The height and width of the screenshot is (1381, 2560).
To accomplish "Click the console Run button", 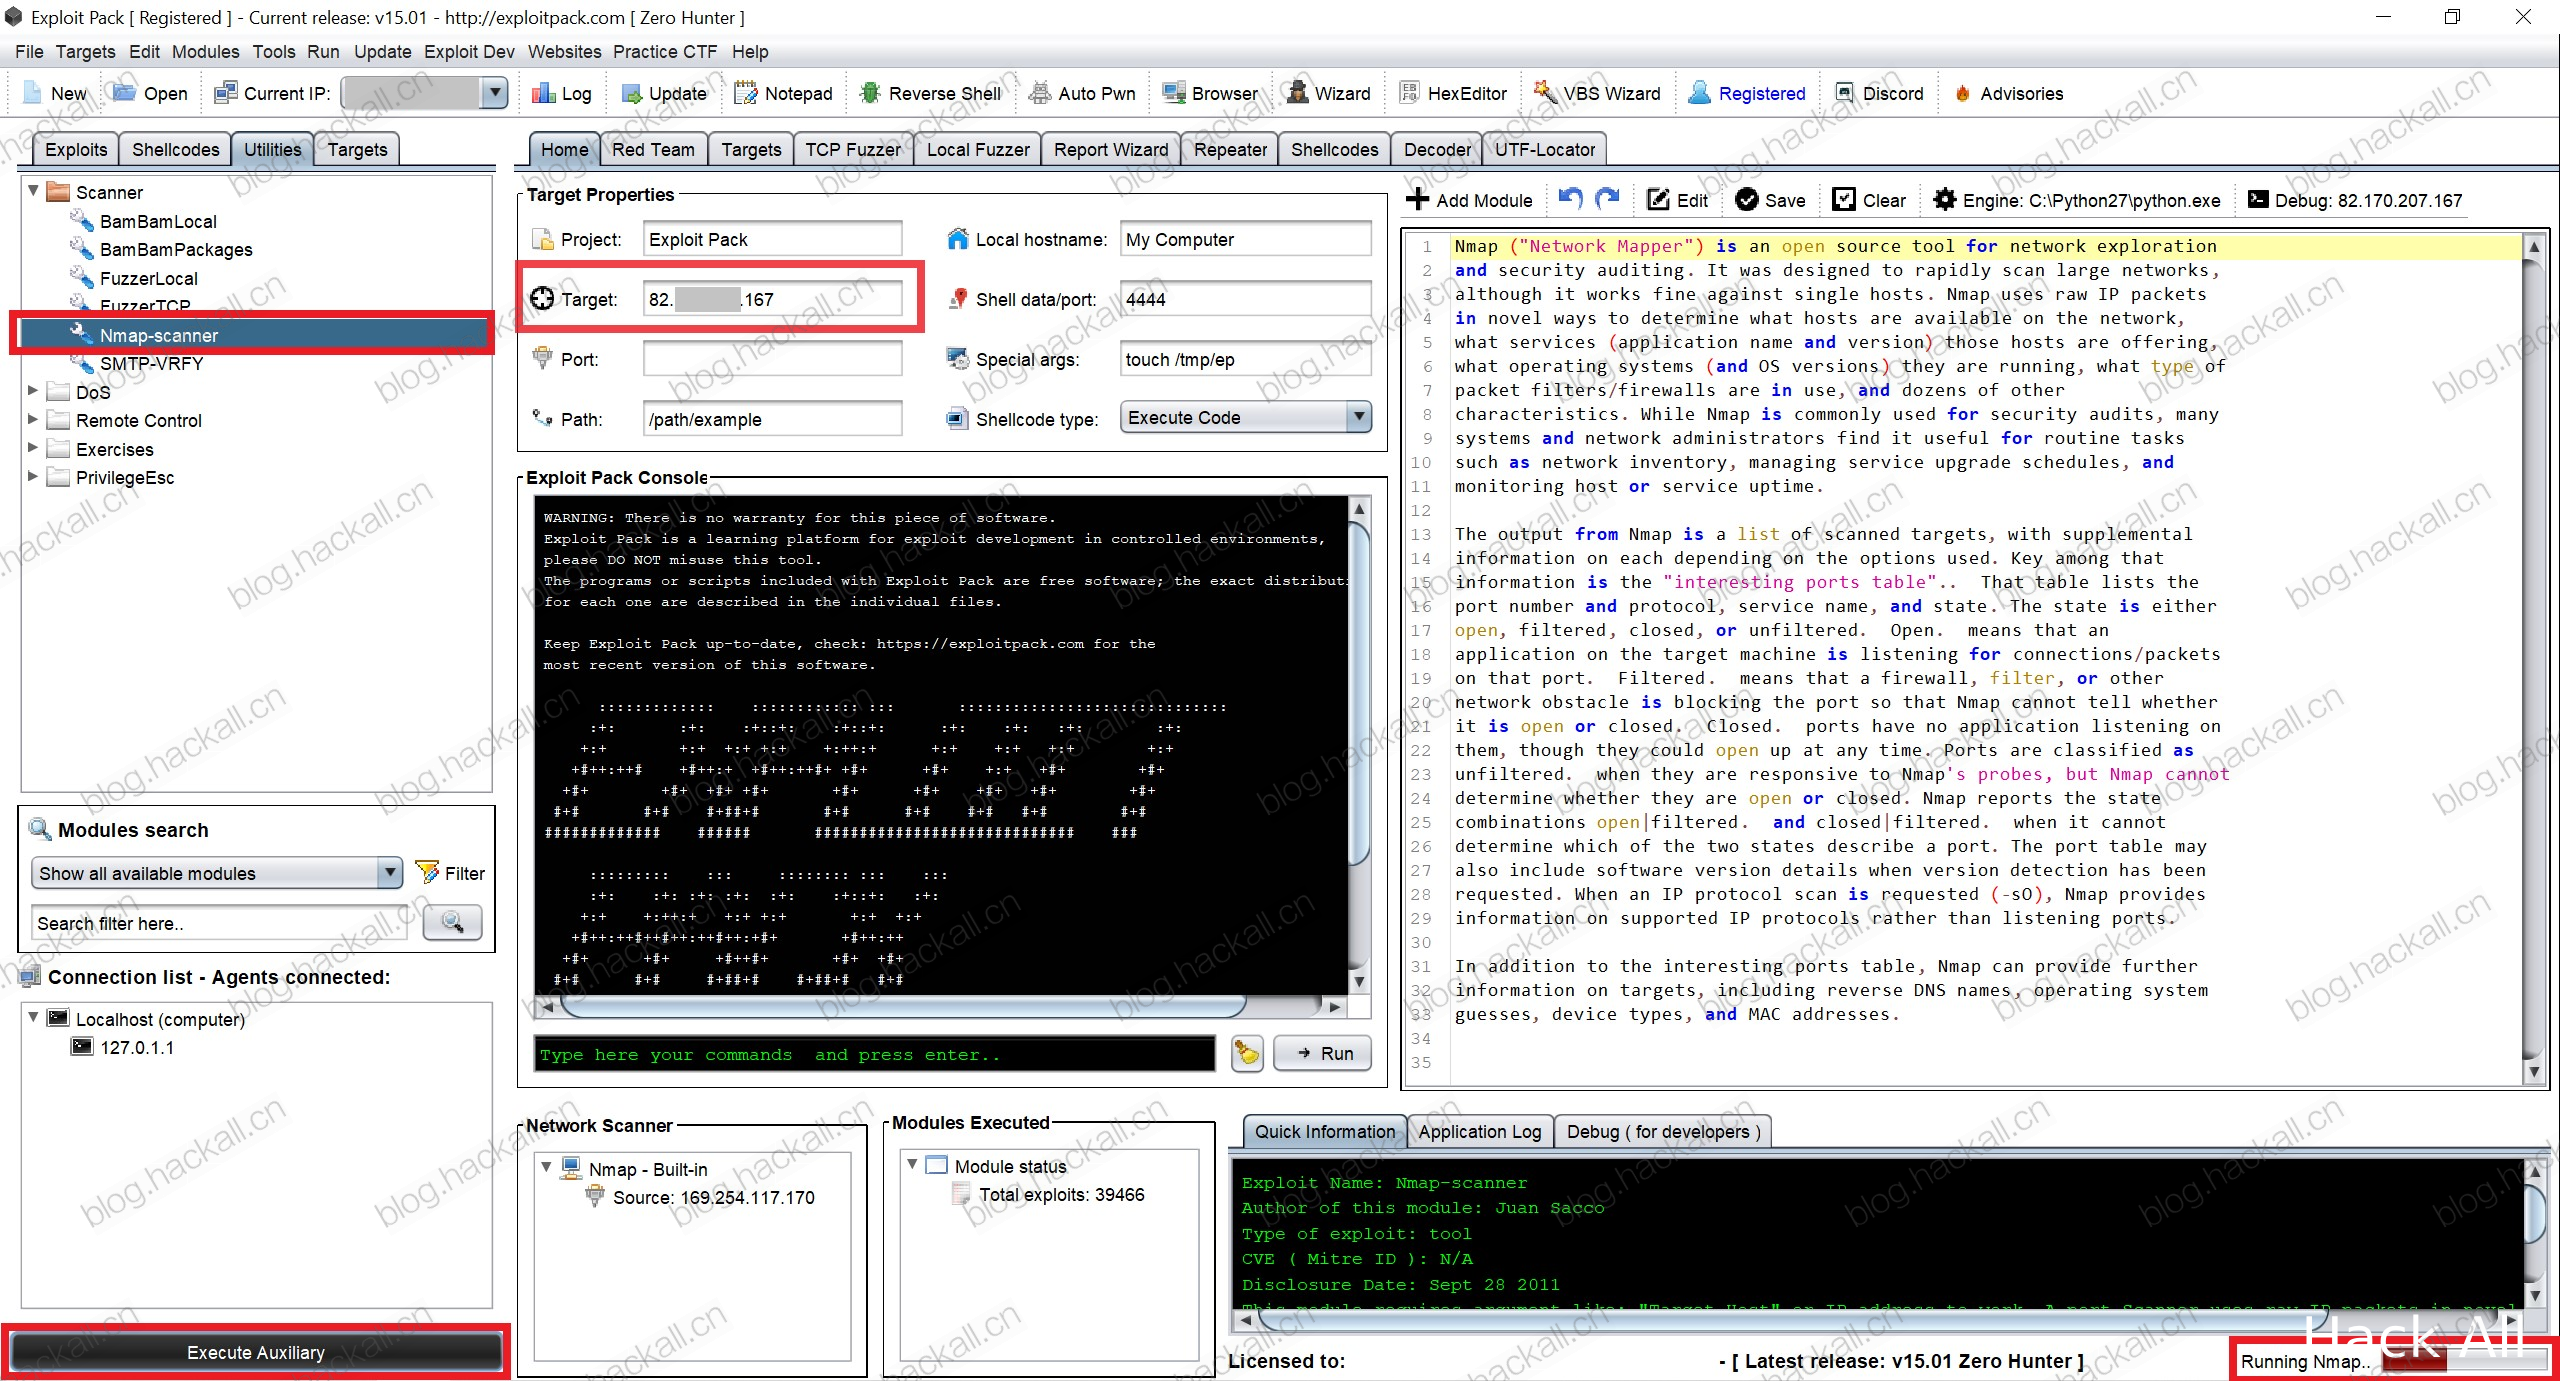I will pos(1323,1053).
